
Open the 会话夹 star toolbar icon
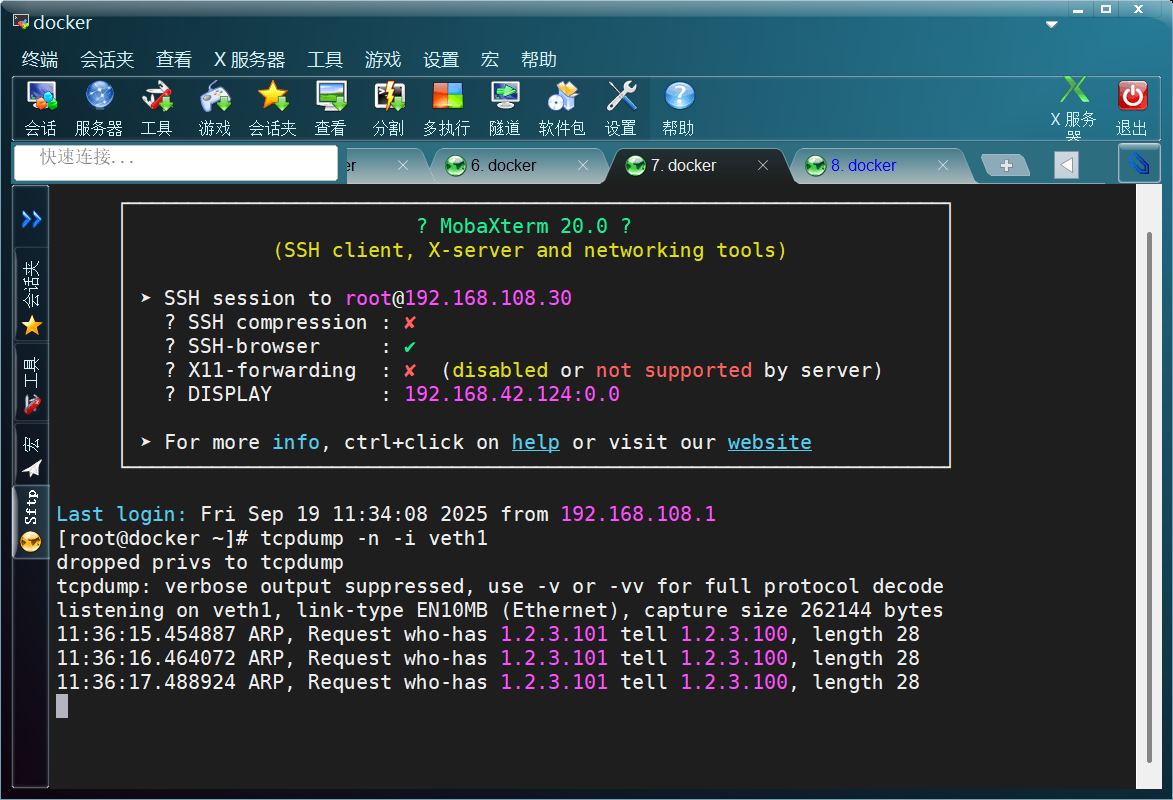[272, 109]
